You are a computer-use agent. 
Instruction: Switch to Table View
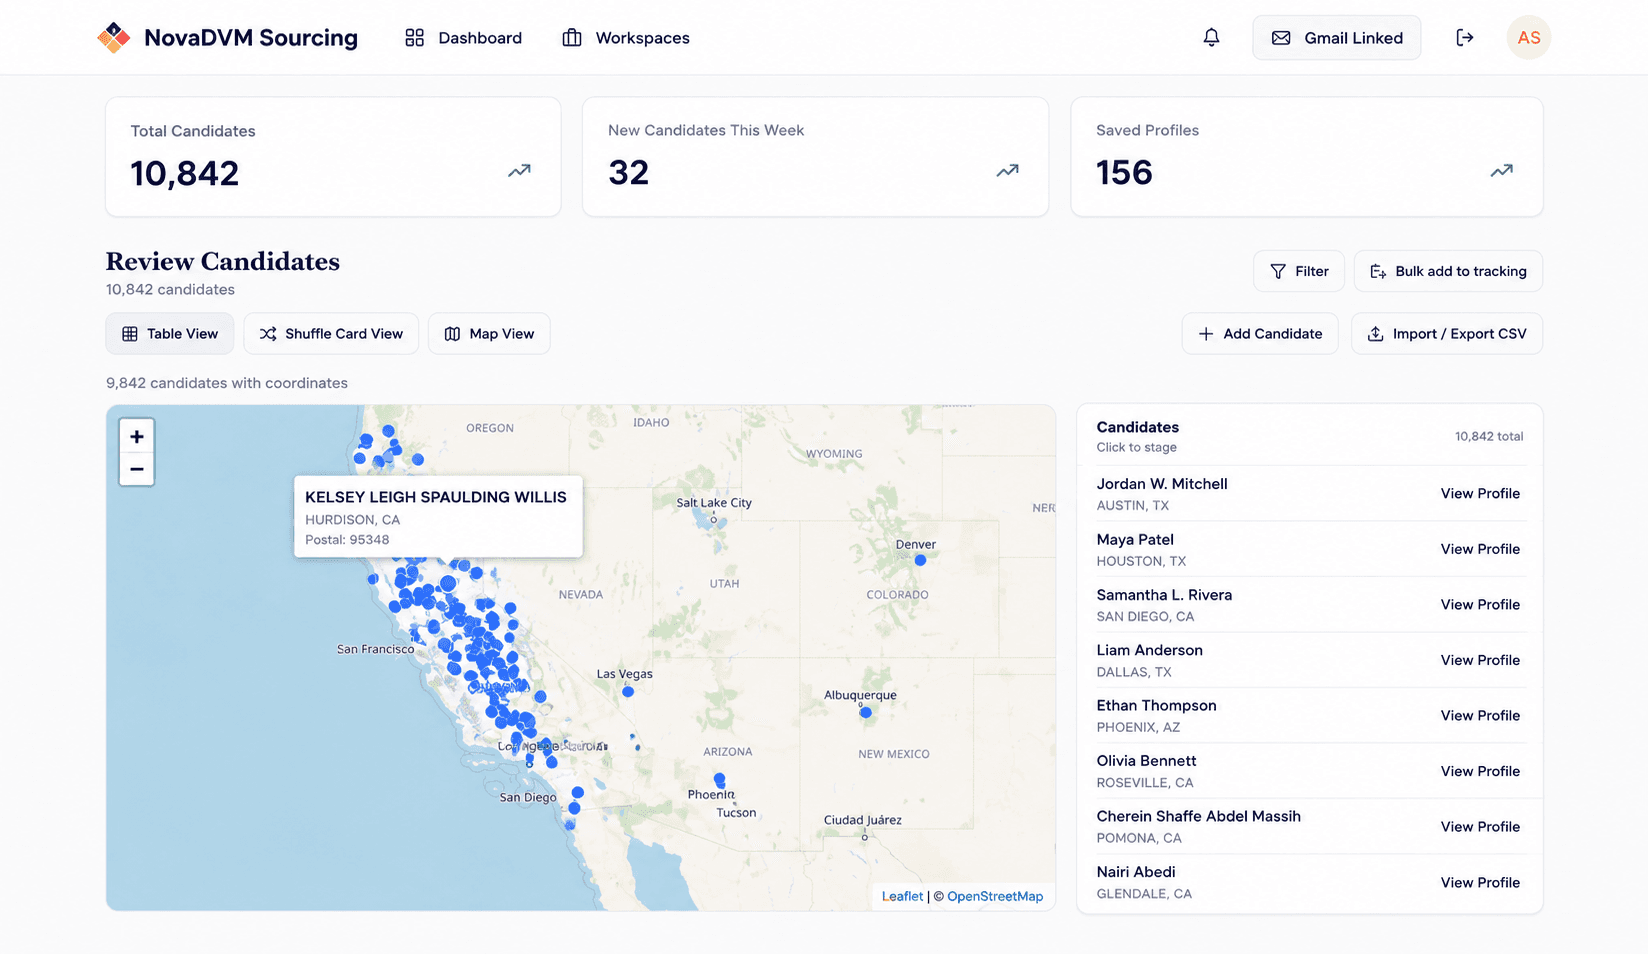(x=170, y=334)
